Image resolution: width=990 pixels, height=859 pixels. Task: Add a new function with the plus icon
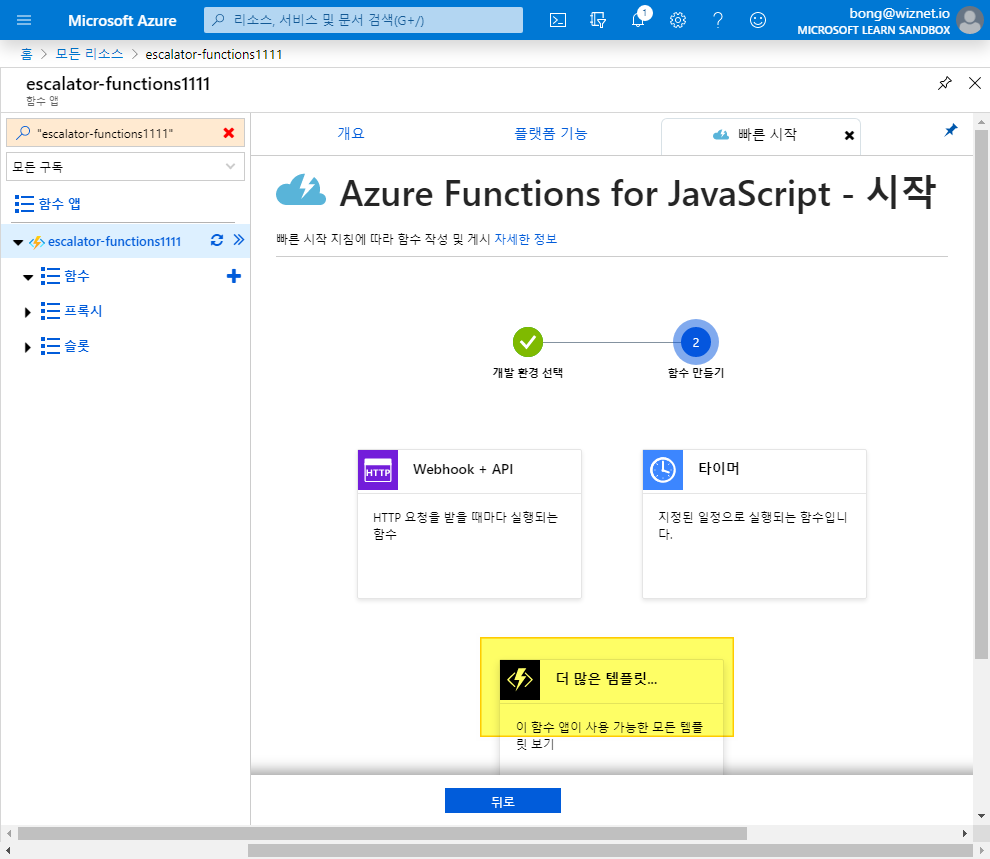(234, 276)
